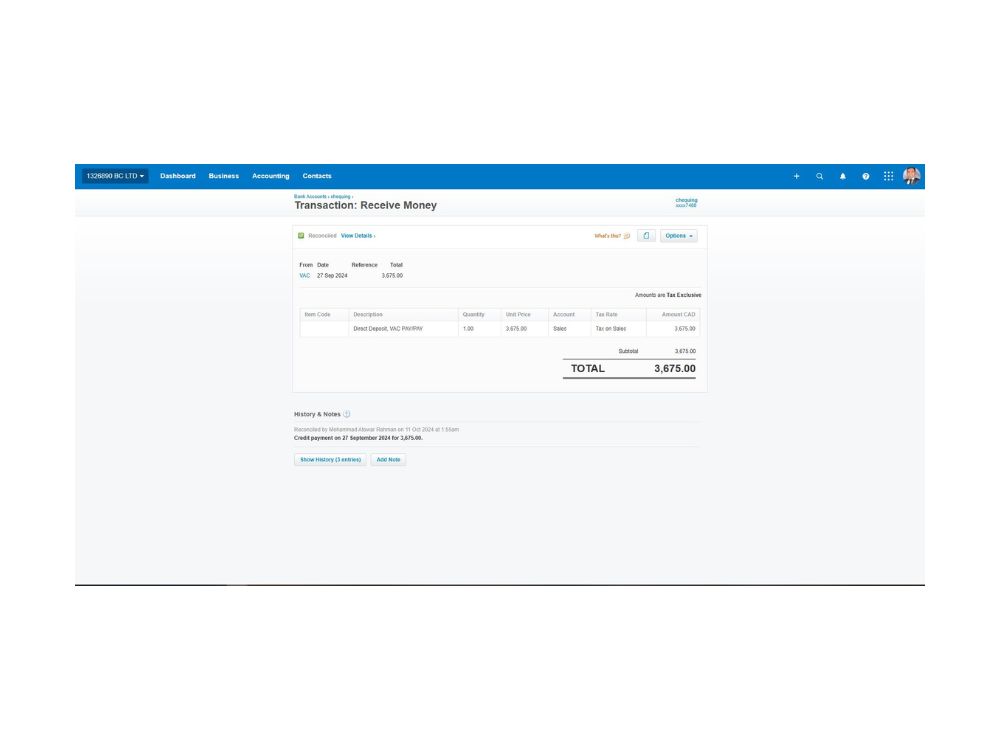Open the VAC contact link
This screenshot has width=1000, height=750.
pos(304,276)
